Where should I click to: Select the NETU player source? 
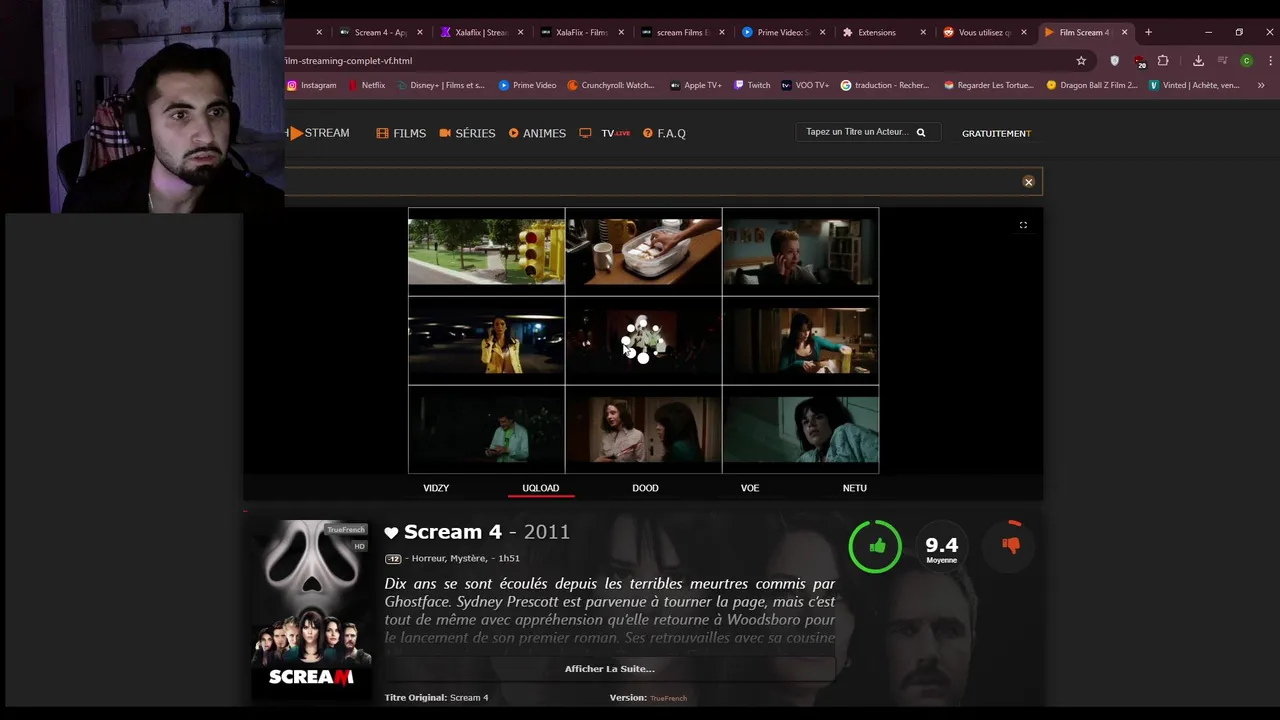point(854,488)
